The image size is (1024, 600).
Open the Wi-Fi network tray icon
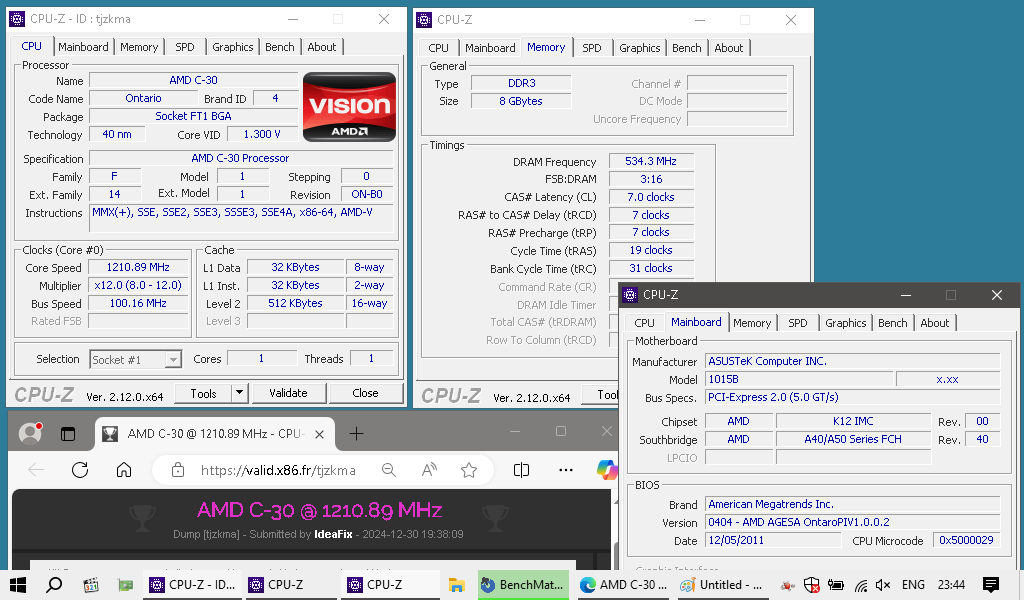pos(861,585)
